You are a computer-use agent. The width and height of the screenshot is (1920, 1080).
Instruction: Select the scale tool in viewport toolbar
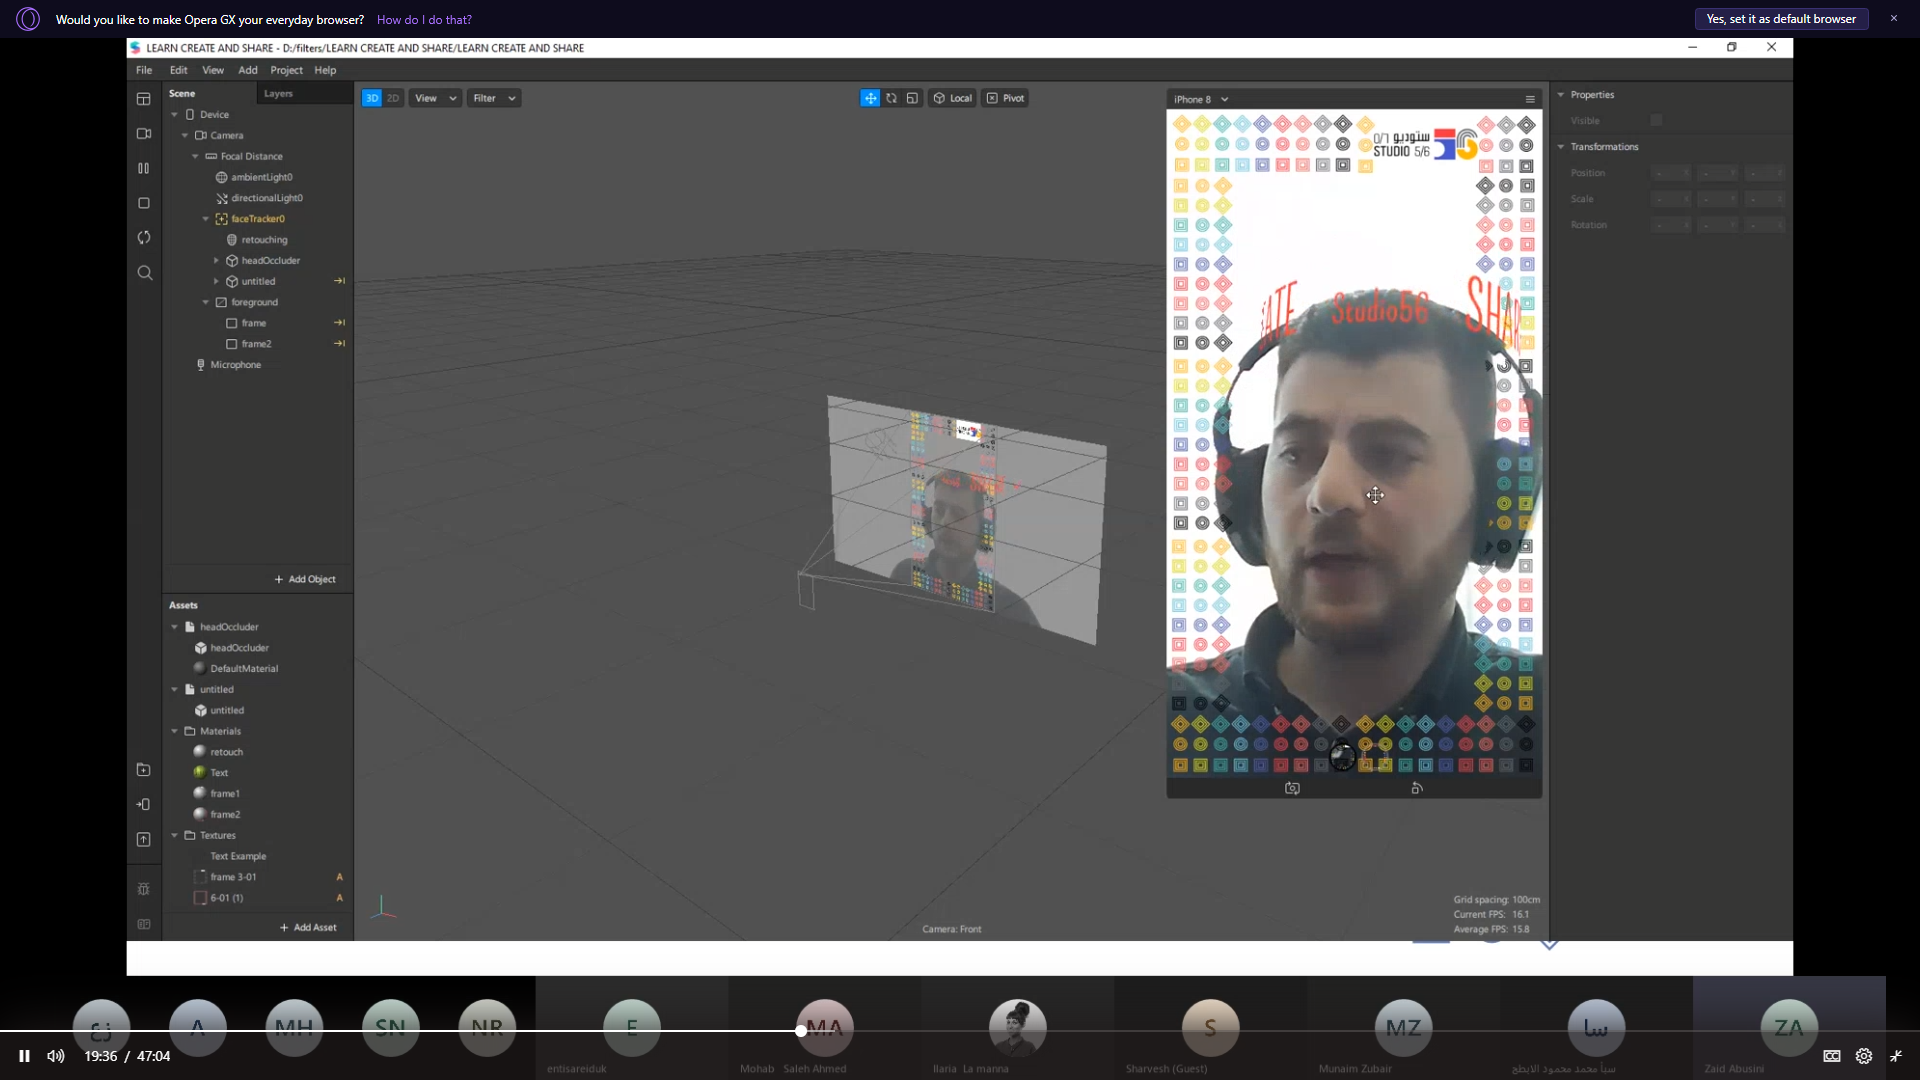[x=912, y=98]
